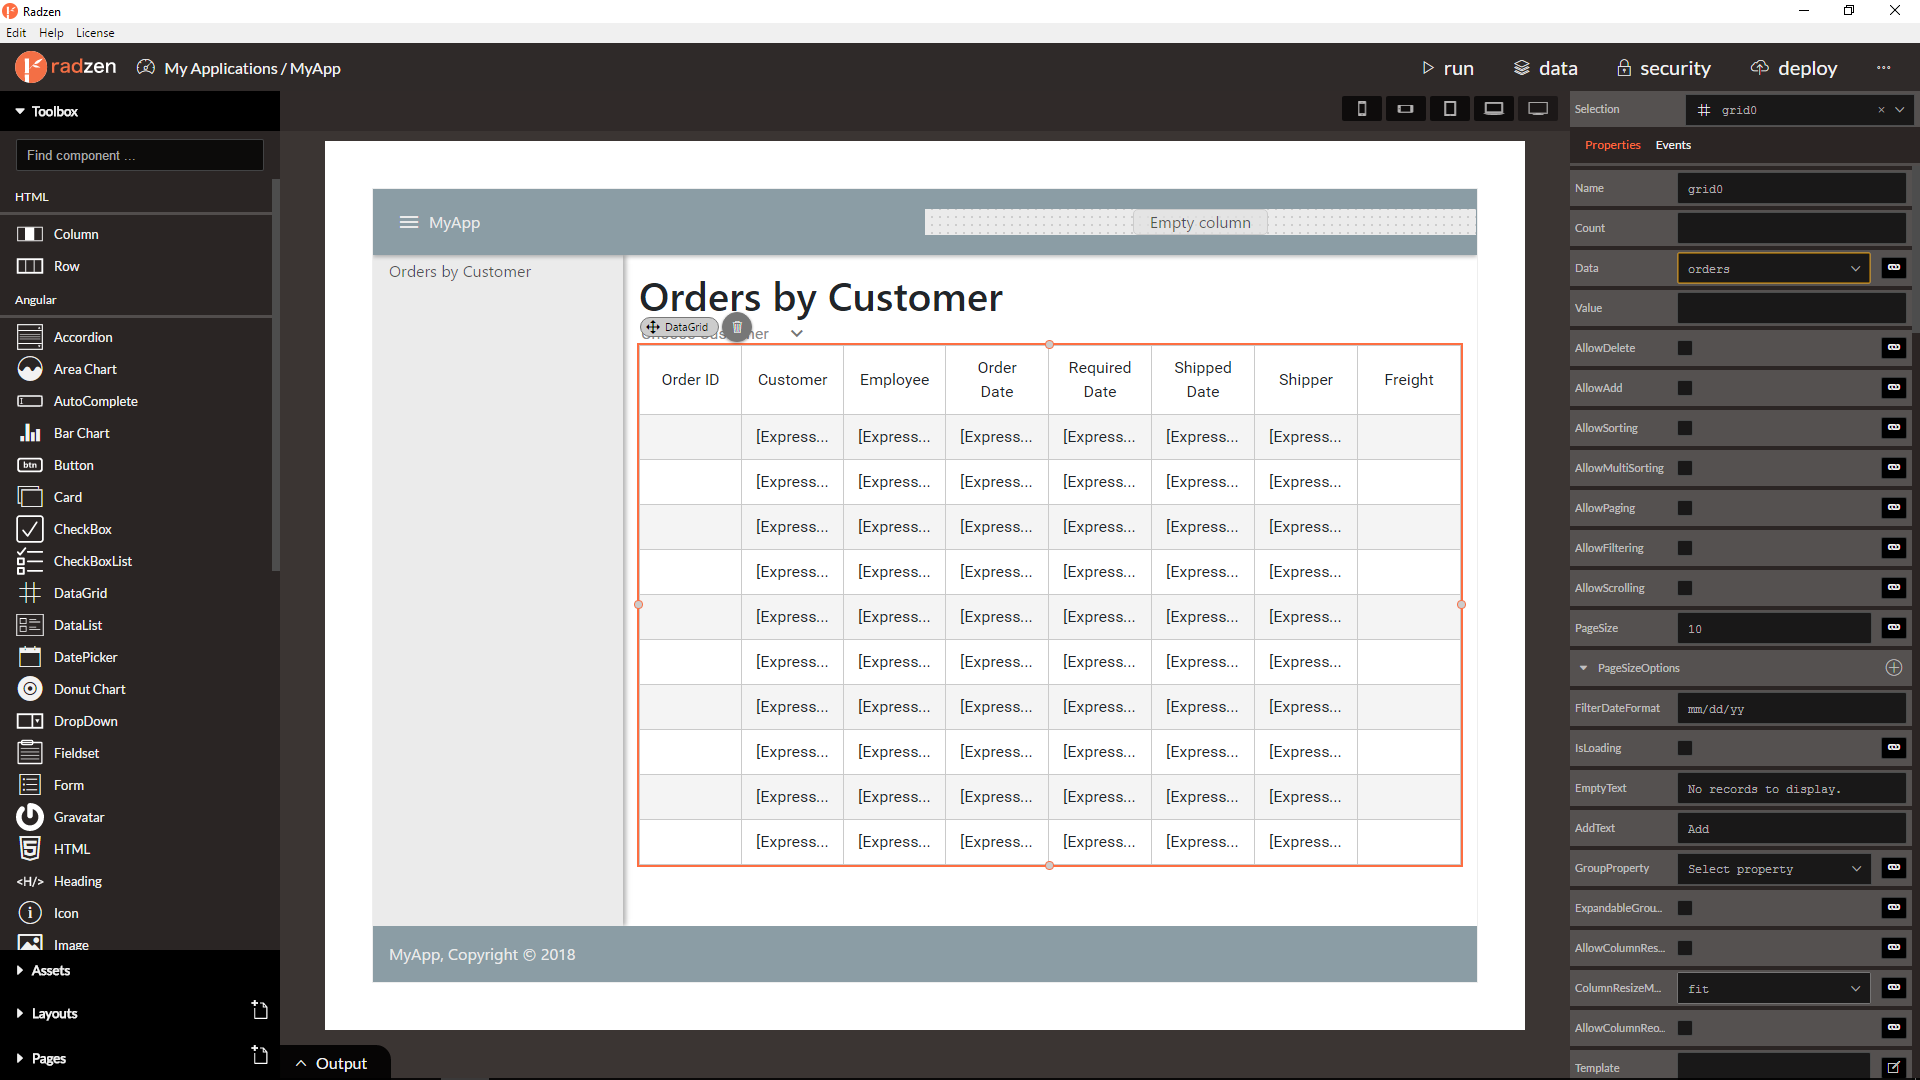Open the Template editor icon
Screen dimensions: 1920x1080
[x=1893, y=1068]
